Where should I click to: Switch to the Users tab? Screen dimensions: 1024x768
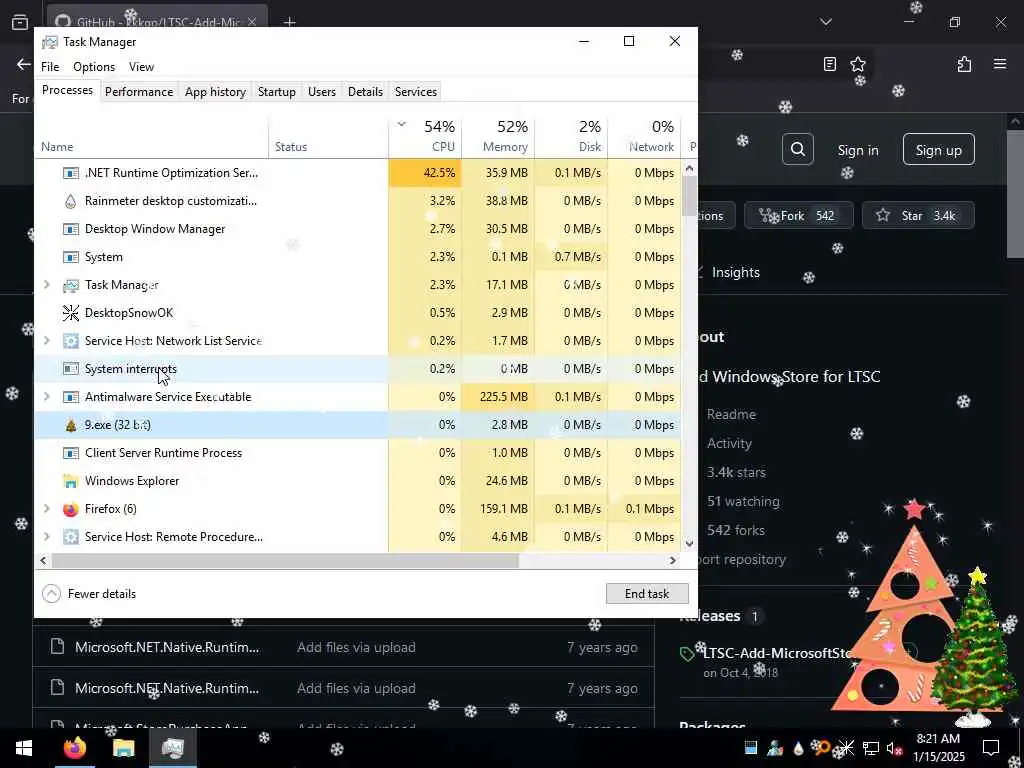(x=321, y=92)
